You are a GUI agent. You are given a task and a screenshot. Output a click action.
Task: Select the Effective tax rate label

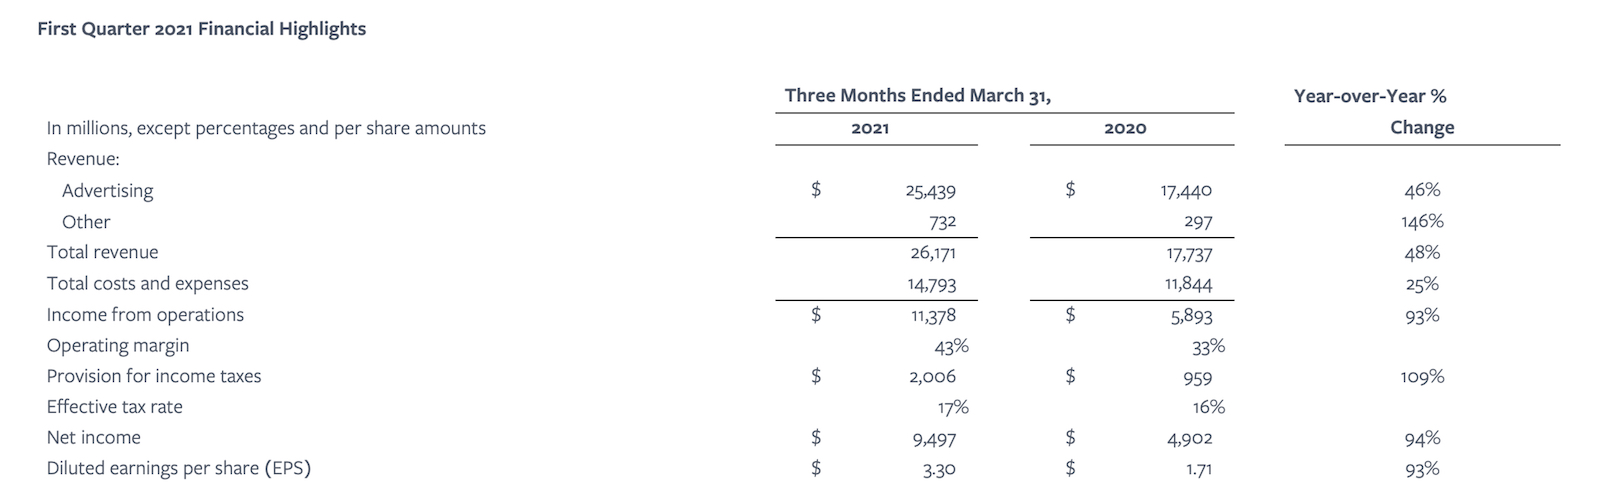tap(114, 407)
